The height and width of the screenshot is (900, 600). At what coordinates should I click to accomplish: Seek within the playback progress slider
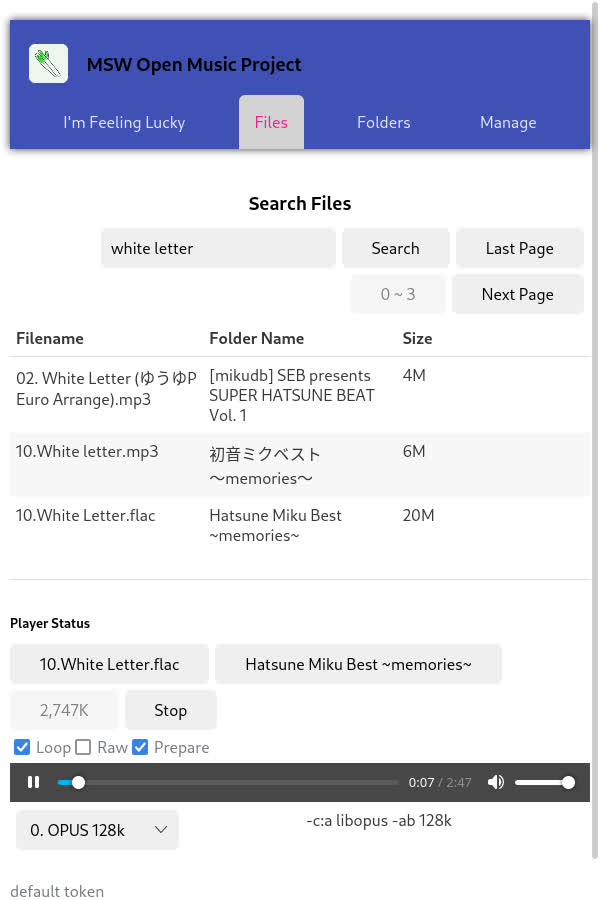pos(230,782)
